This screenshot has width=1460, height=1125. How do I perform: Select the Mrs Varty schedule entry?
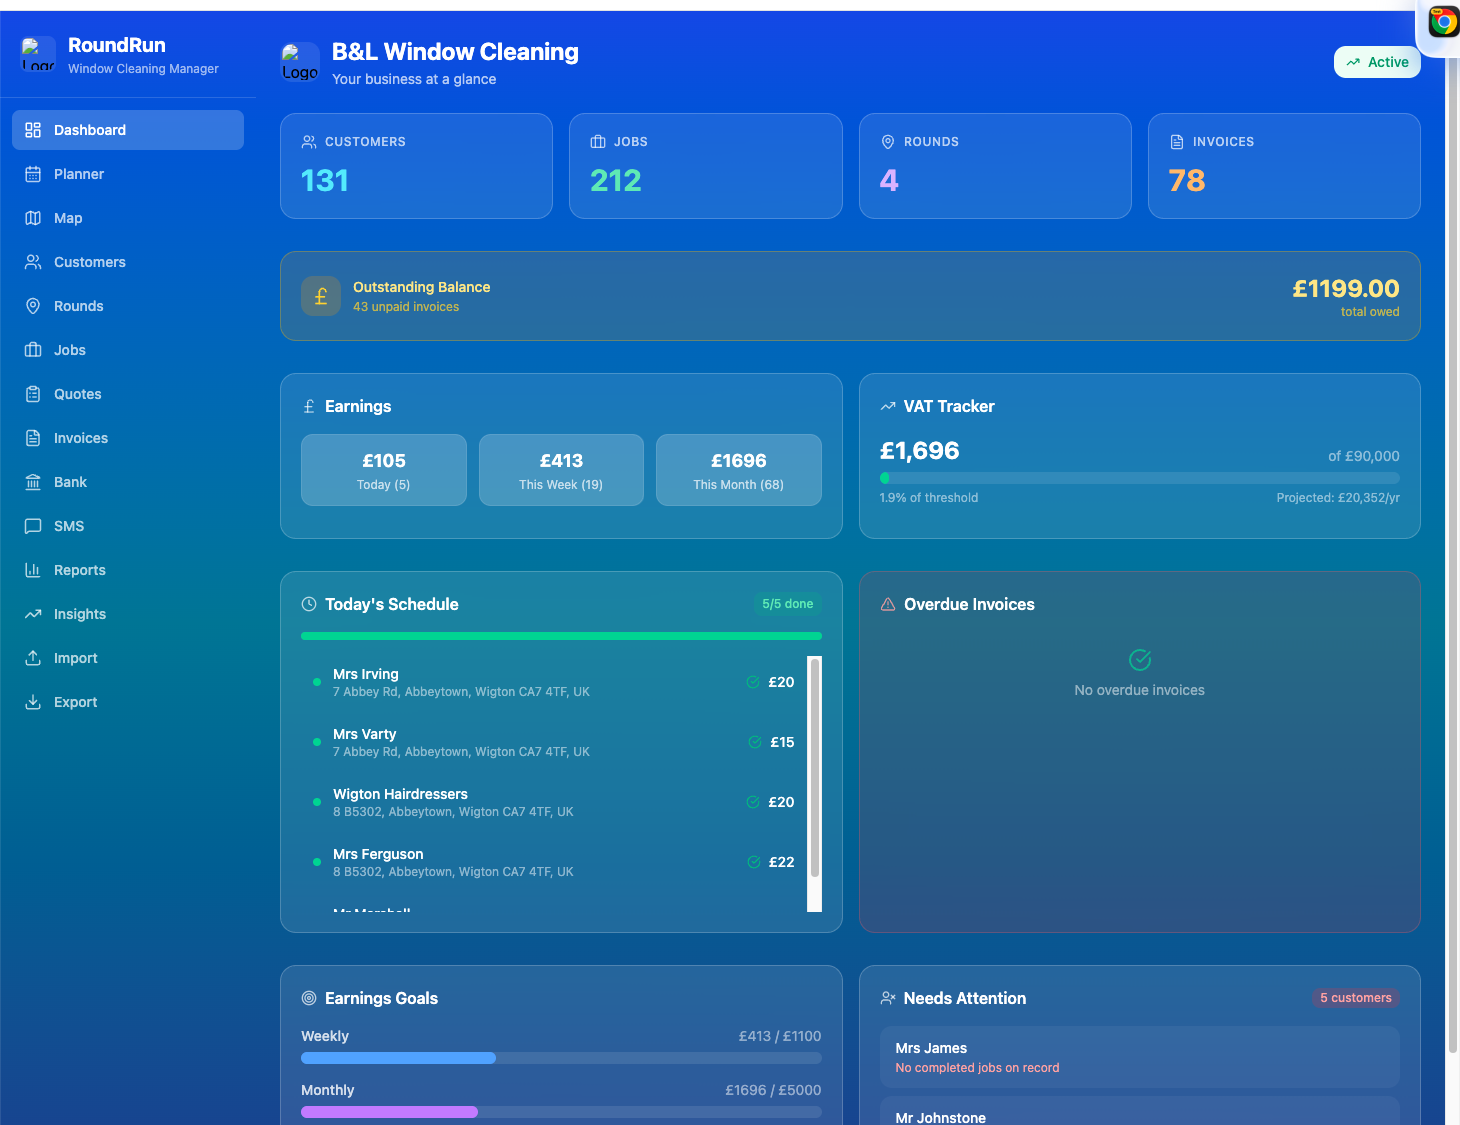(554, 742)
